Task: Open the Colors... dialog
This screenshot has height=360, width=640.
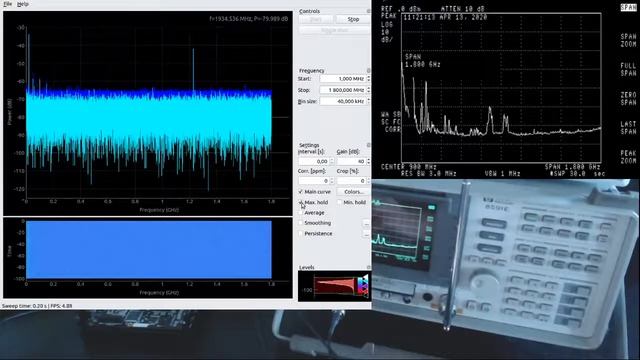Action: 353,191
